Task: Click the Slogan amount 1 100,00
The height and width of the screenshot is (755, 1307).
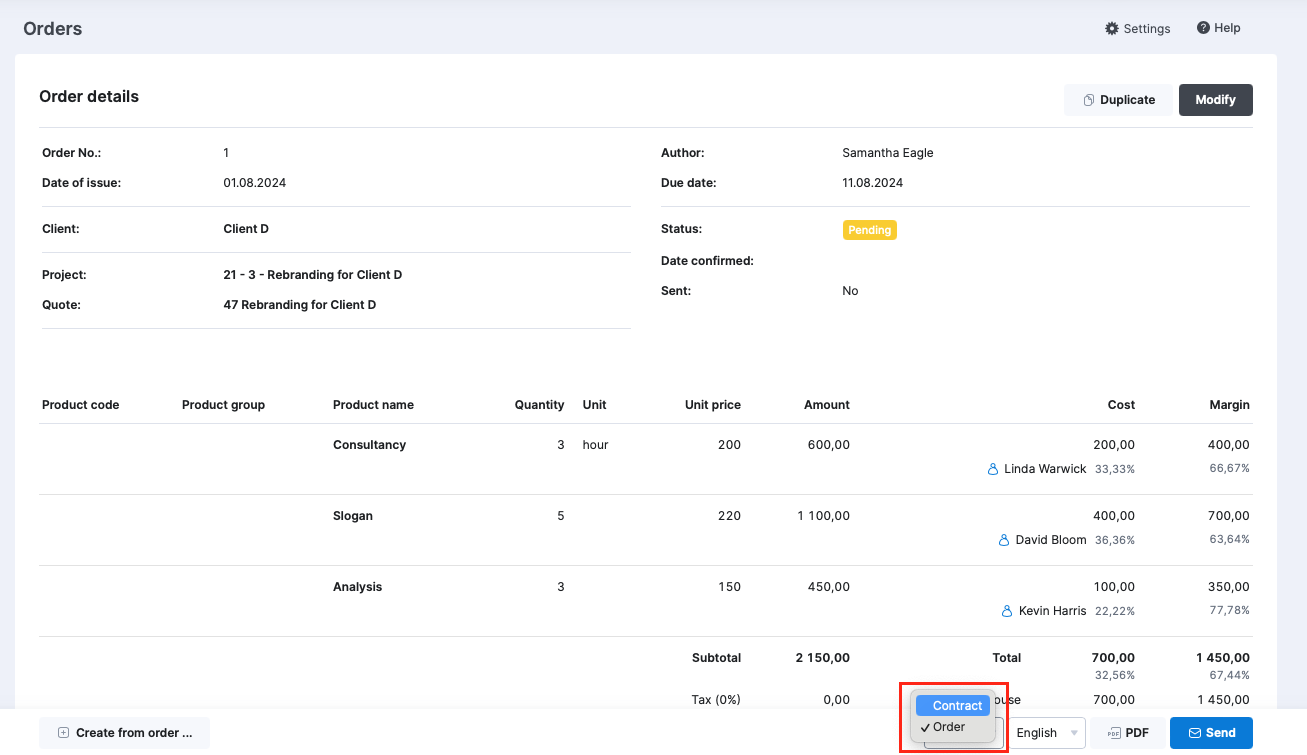Action: (x=824, y=516)
